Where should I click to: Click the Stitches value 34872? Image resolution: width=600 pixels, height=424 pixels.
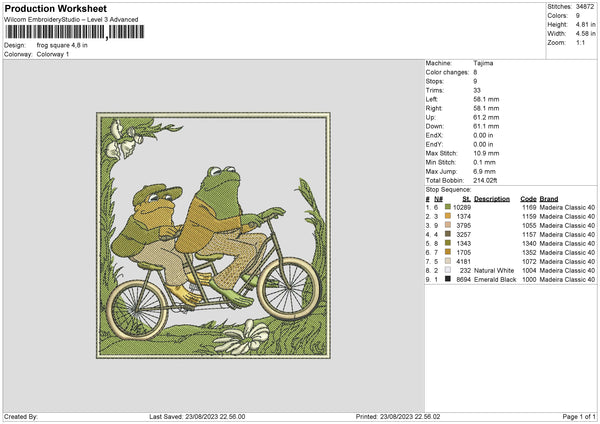click(x=585, y=7)
